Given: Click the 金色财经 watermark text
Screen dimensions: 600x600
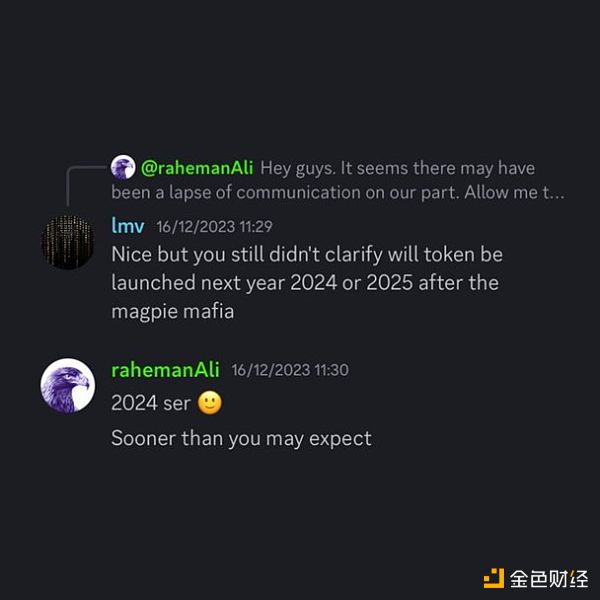Looking at the screenshot, I should click(x=549, y=579).
